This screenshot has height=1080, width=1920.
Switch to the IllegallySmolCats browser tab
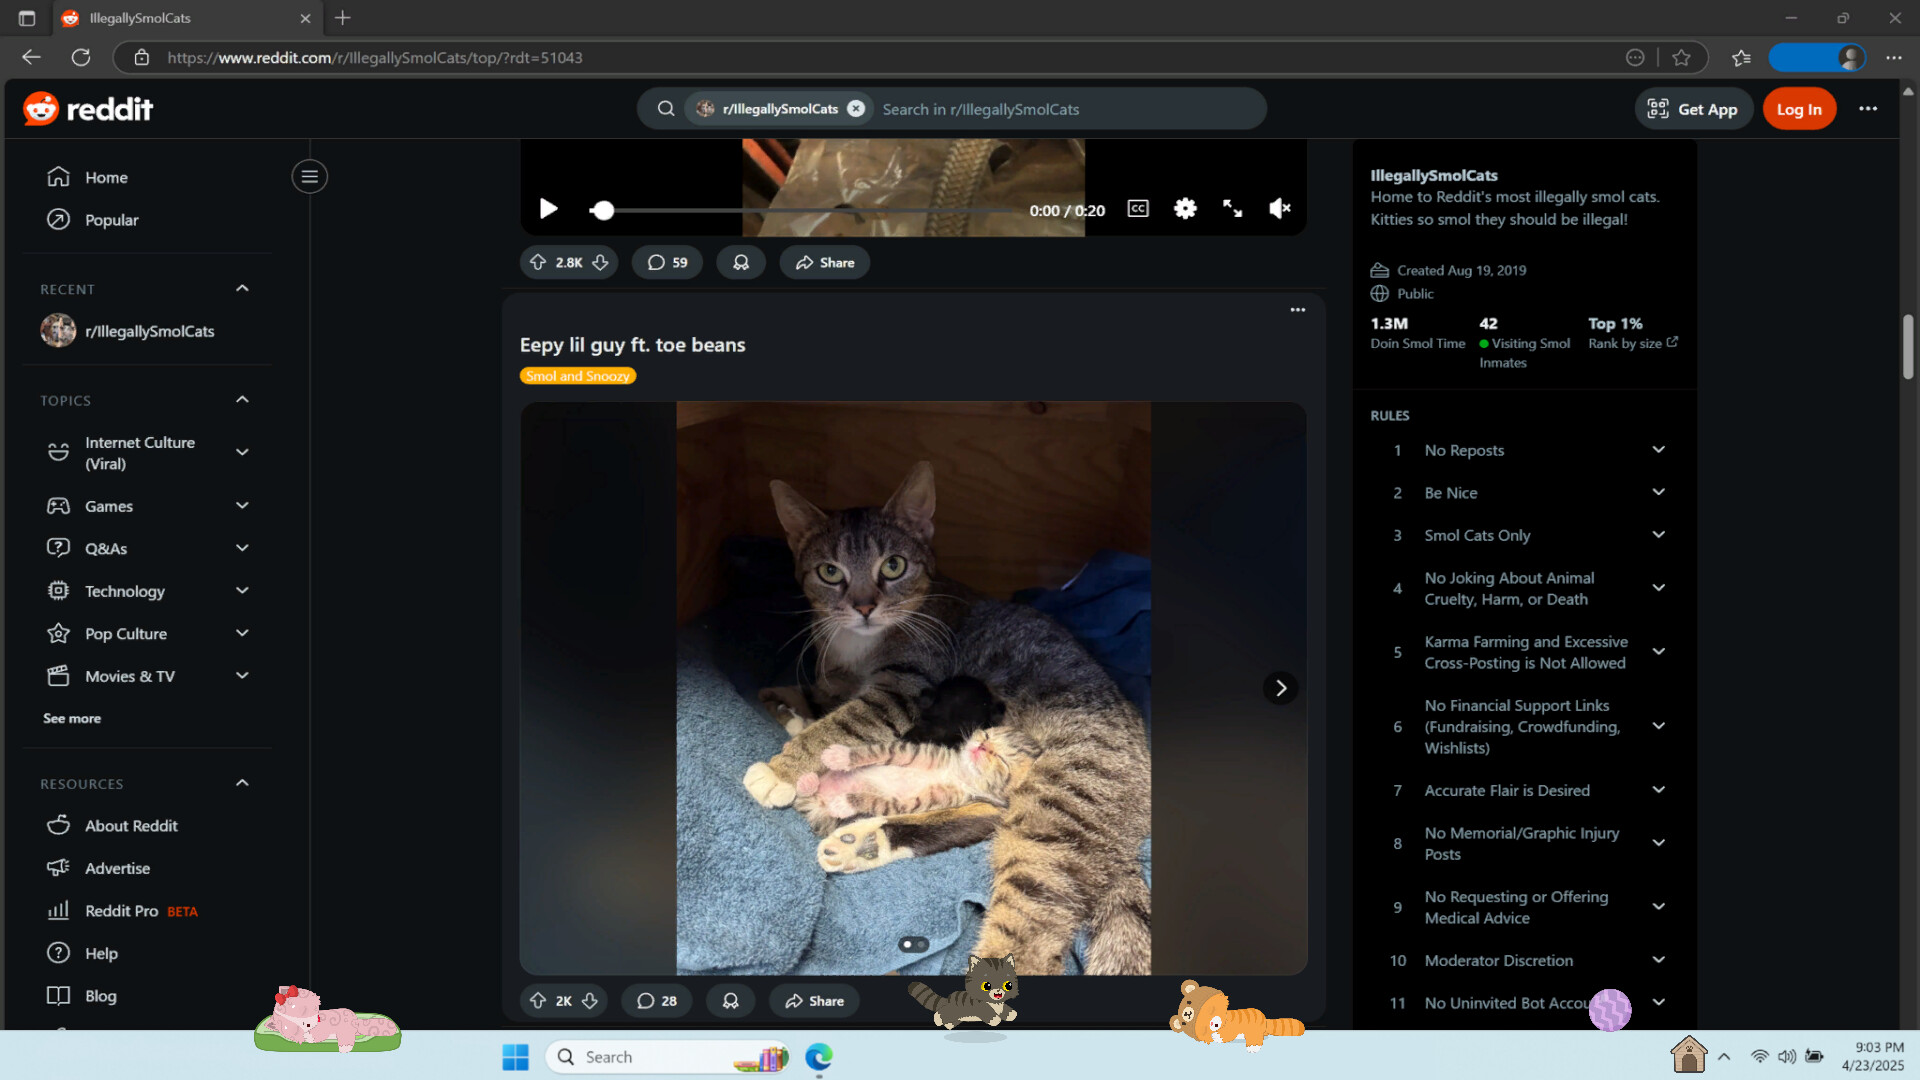(160, 18)
